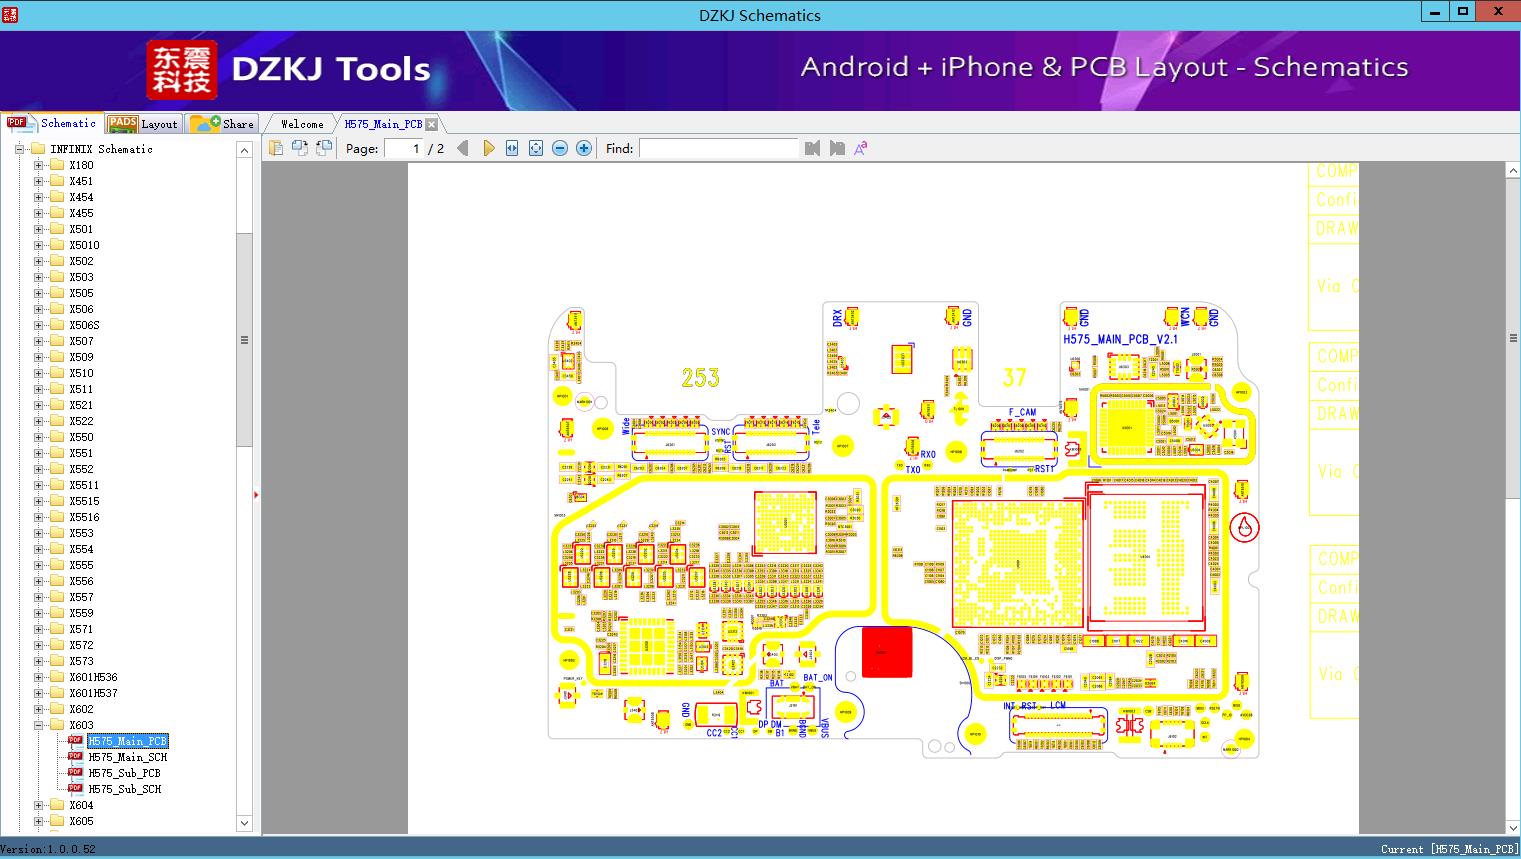Viewport: 1521px width, 859px height.
Task: Click the document view scroll-up arrow
Action: [x=1512, y=171]
